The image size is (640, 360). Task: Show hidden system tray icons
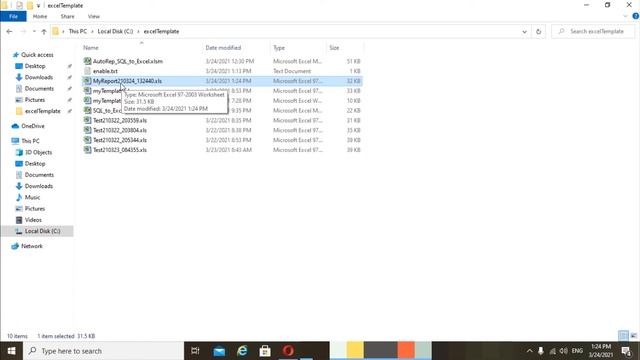tap(529, 351)
